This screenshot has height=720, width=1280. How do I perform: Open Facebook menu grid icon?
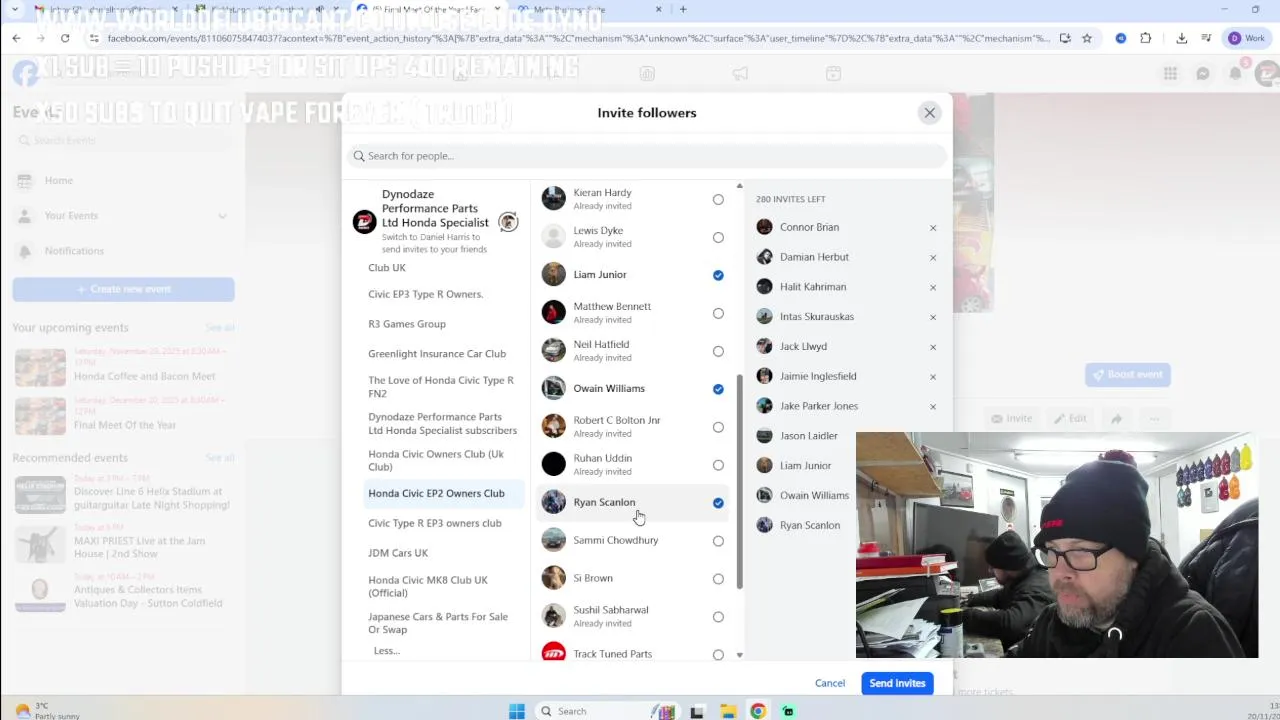pos(1170,73)
